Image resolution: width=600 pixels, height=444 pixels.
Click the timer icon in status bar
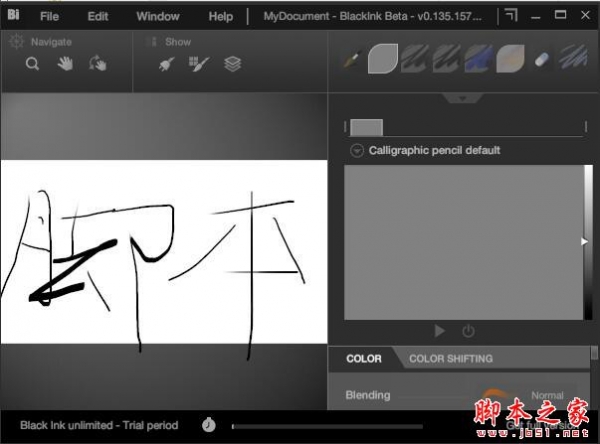tap(208, 425)
